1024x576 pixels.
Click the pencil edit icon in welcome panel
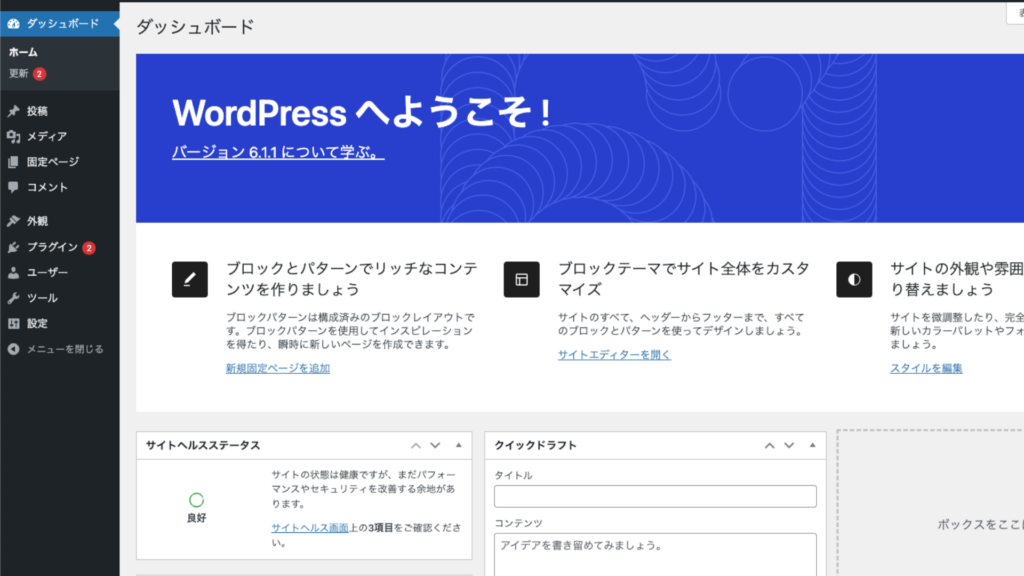189,280
